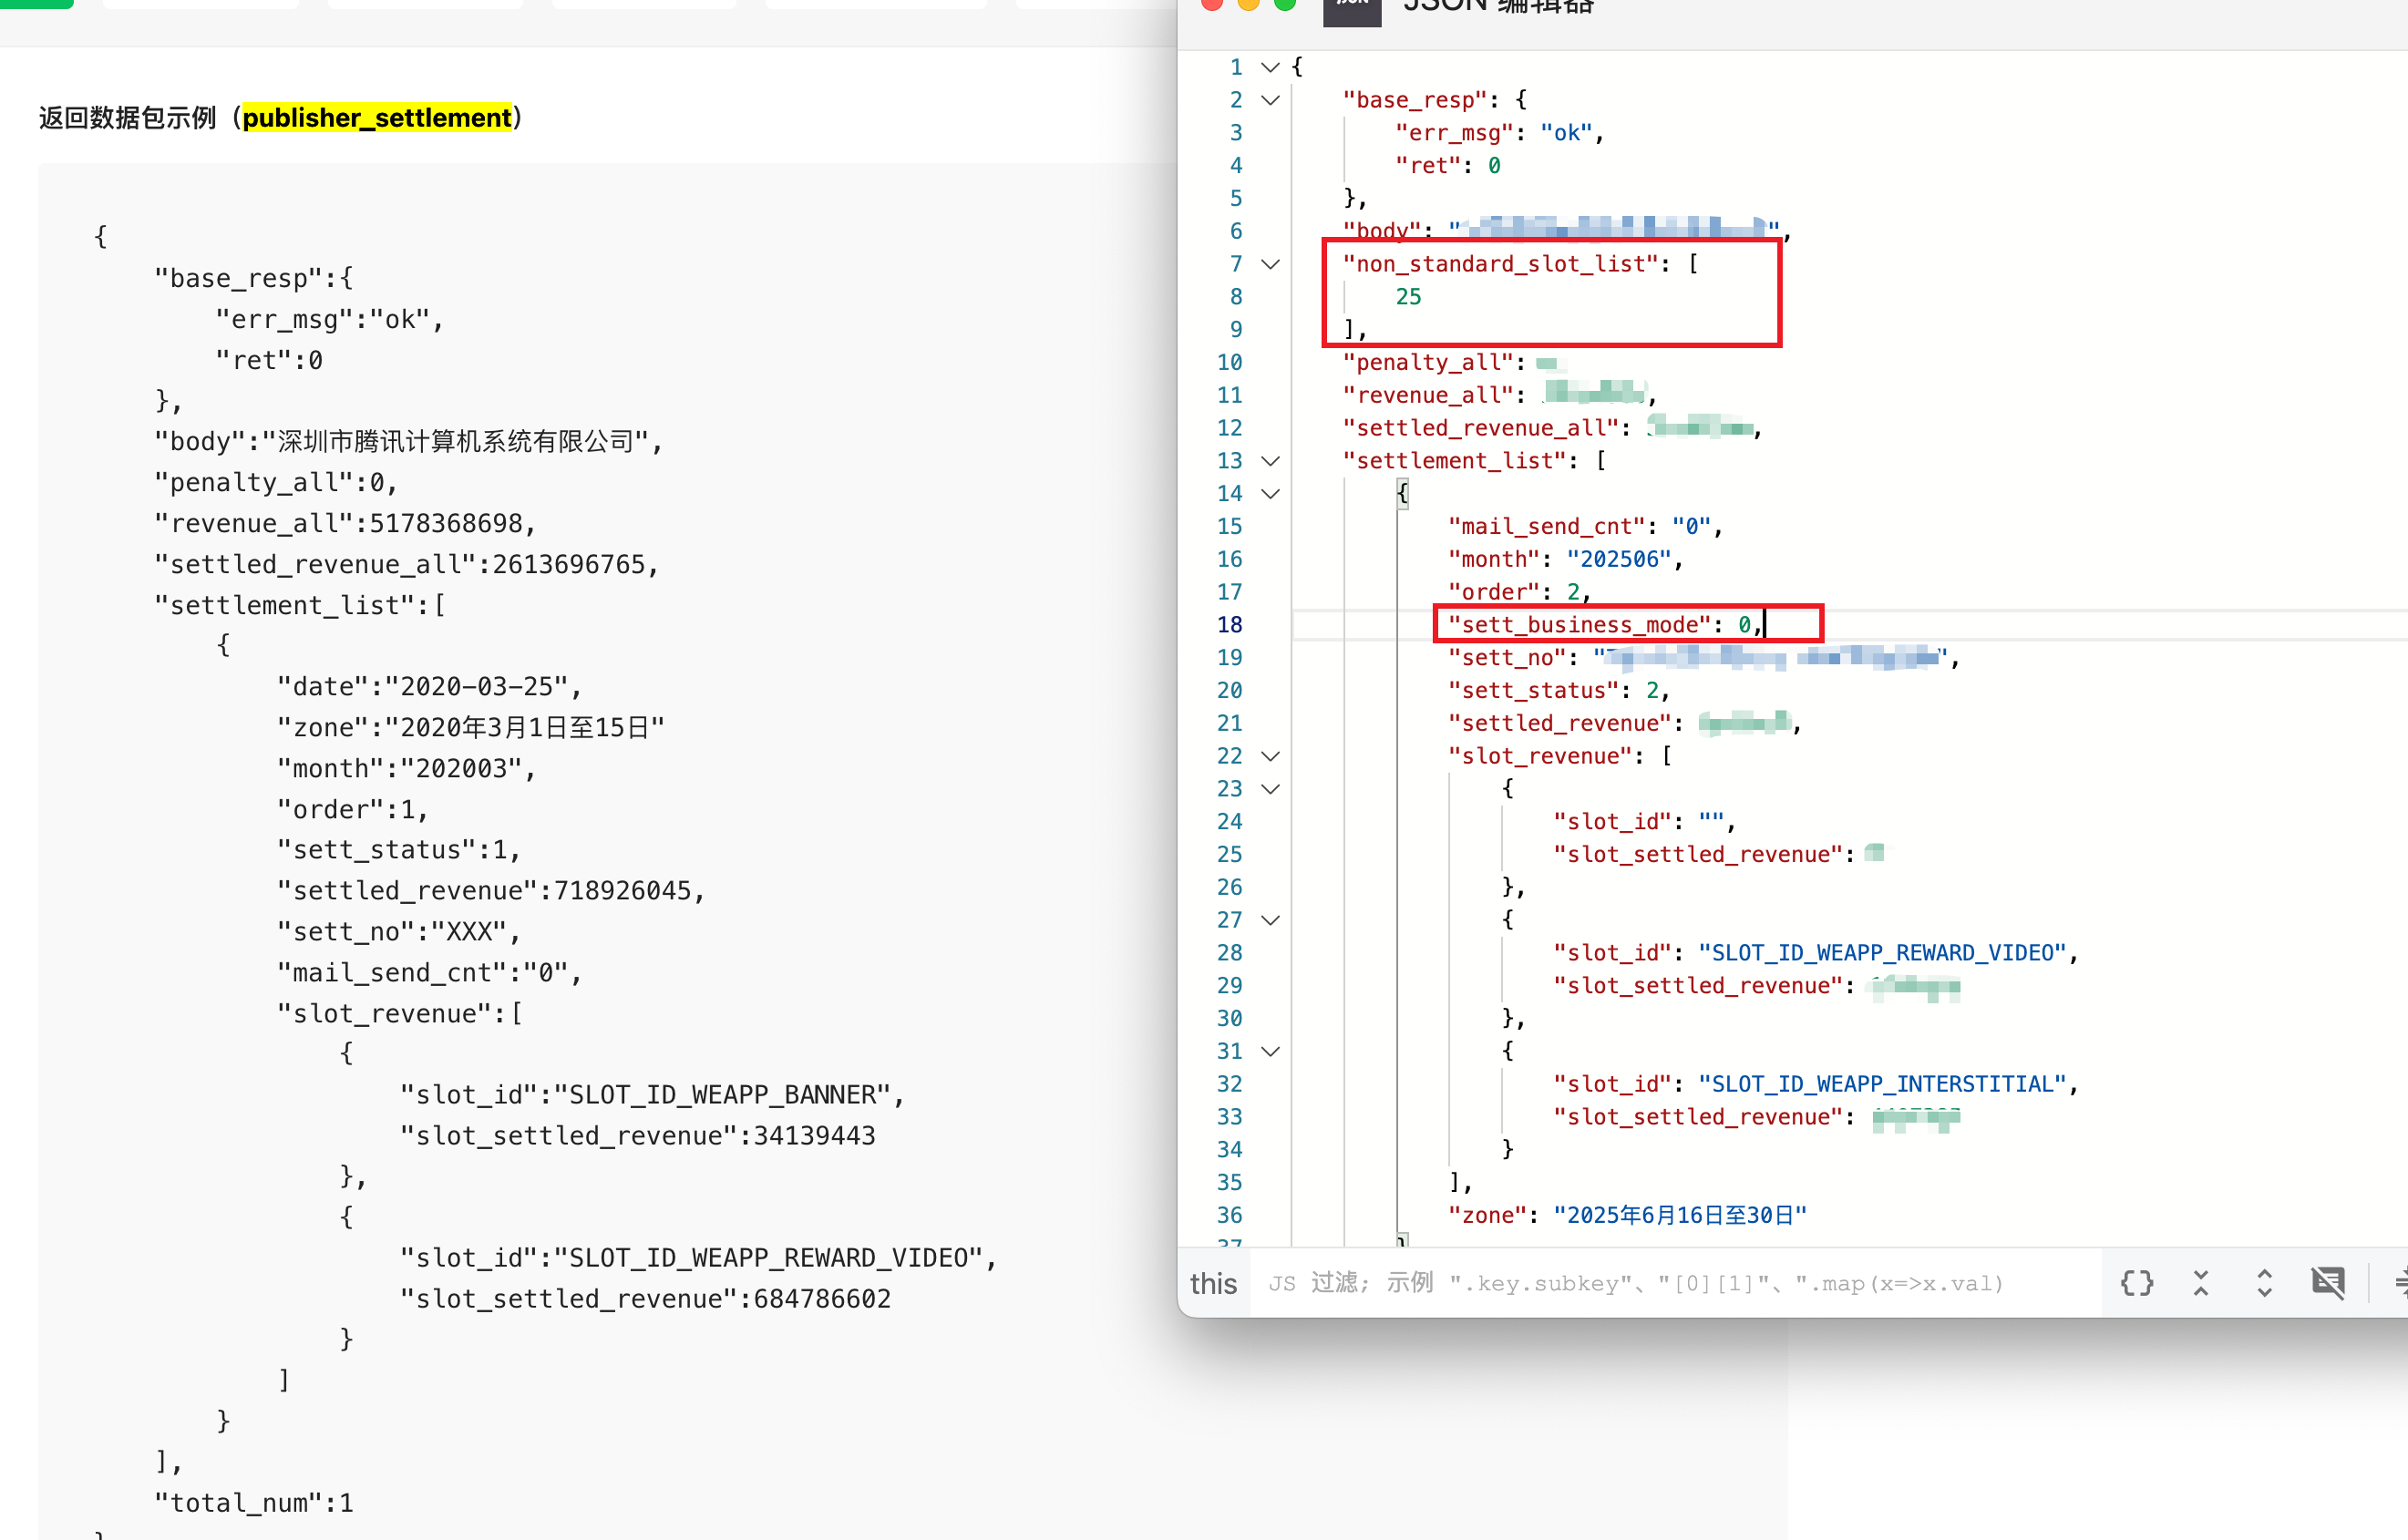Collapse the root object at line 1
This screenshot has height=1540, width=2408.
pyautogui.click(x=1270, y=67)
